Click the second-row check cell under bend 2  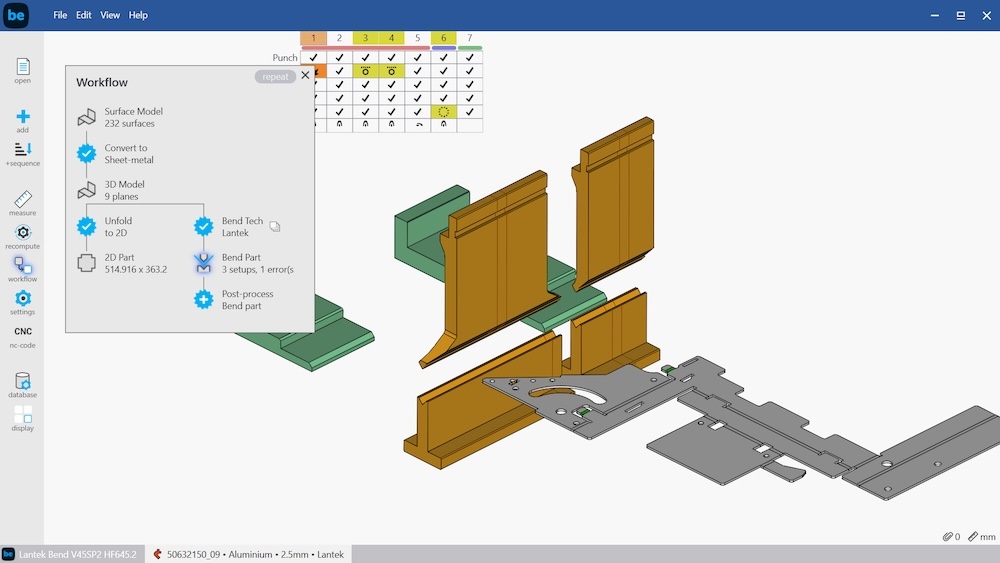click(339, 71)
